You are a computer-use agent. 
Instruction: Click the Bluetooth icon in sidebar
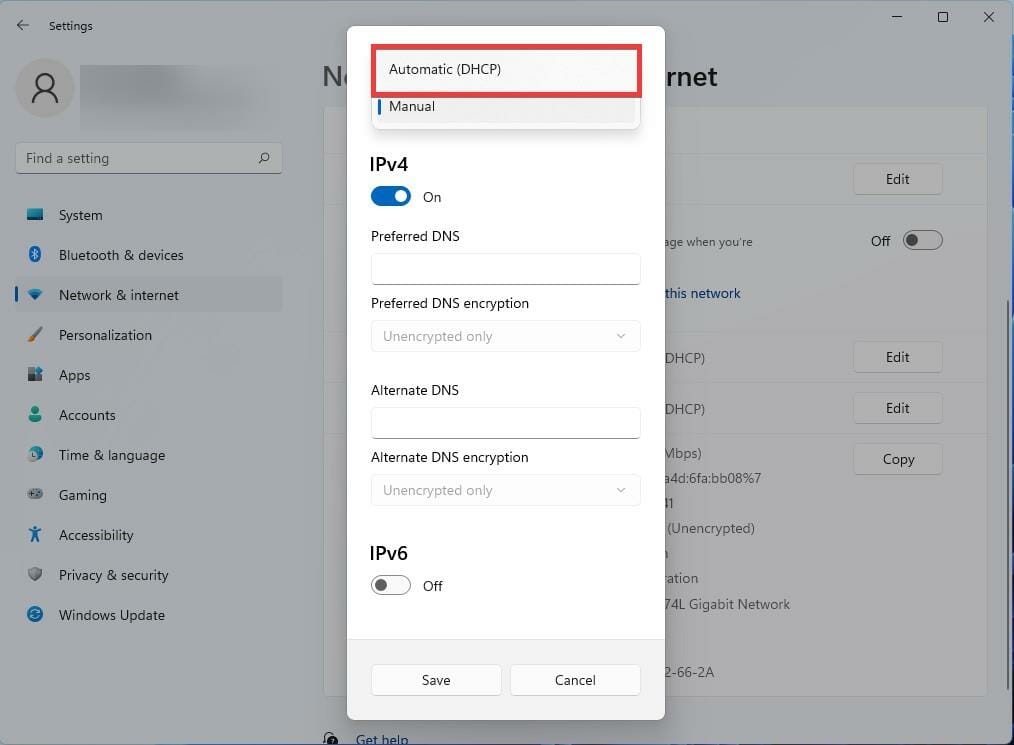point(35,255)
